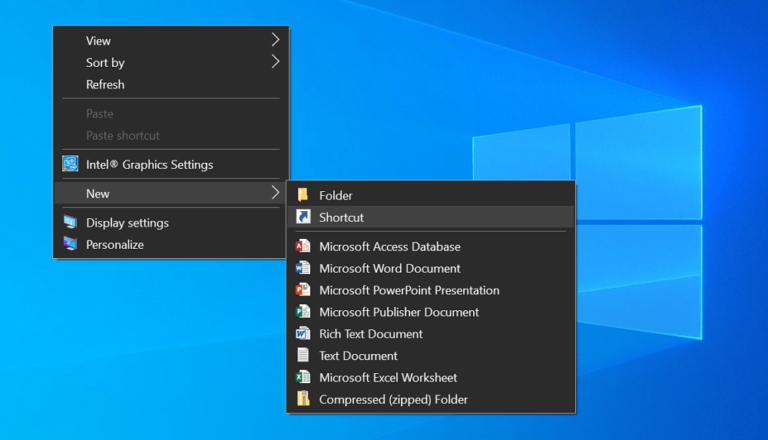The height and width of the screenshot is (440, 768).
Task: Select the Paste shortcut entry
Action: (171, 135)
